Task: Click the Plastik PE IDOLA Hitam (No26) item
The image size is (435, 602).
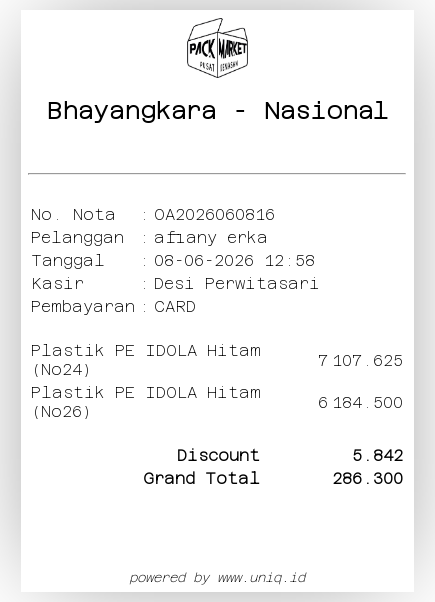Action: point(146,402)
